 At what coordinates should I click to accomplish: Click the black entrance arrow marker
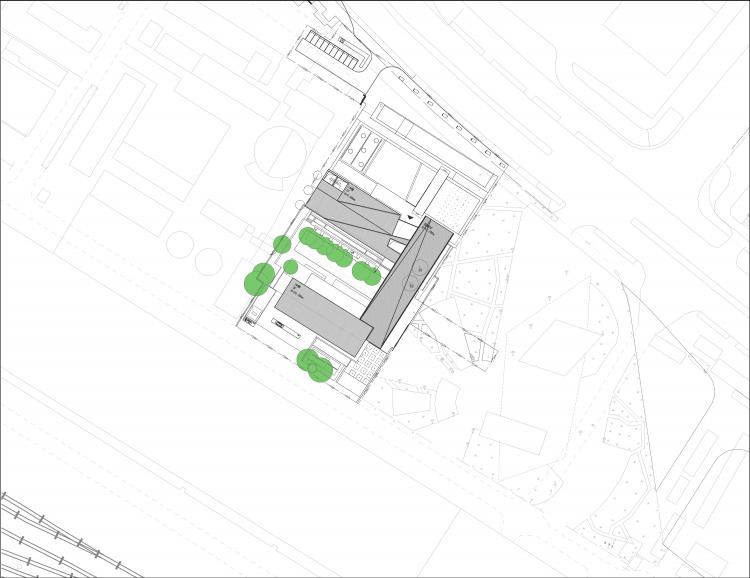412,216
